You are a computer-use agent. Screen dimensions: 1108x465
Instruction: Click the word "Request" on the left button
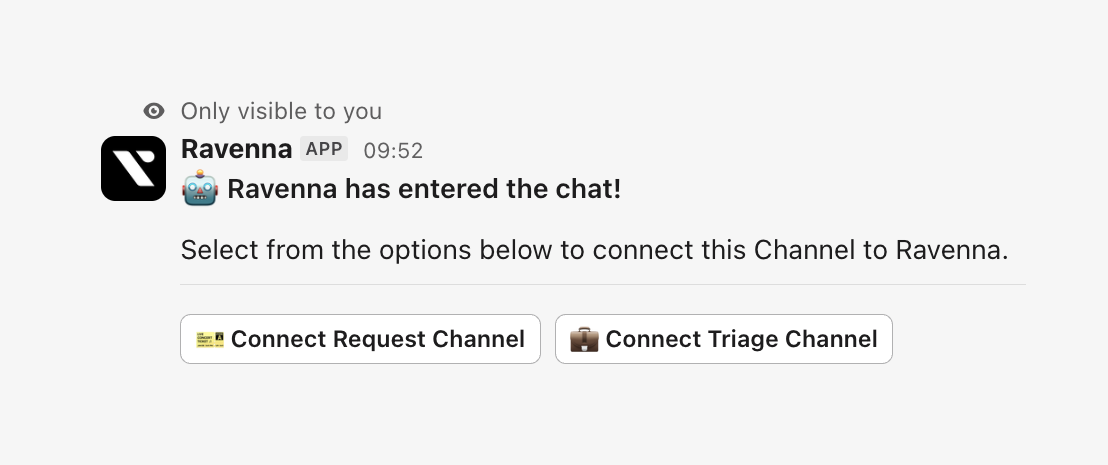coord(378,340)
